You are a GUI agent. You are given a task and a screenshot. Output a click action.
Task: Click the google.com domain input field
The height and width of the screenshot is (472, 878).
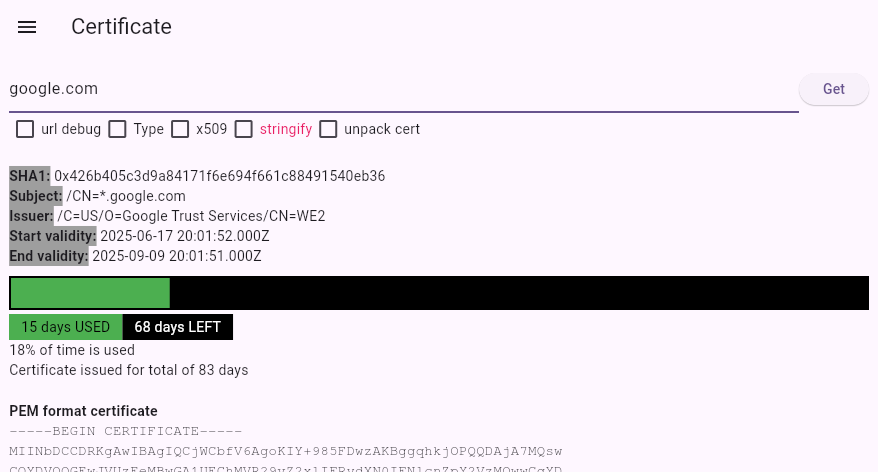click(x=400, y=89)
